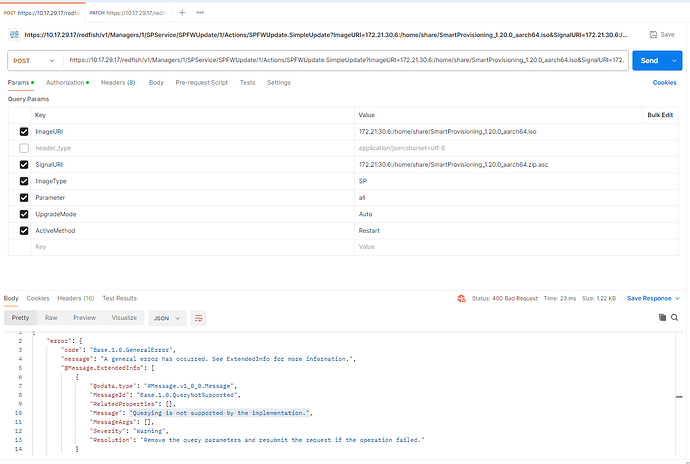The image size is (690, 464).
Task: Open the POST method dropdown
Action: pyautogui.click(x=35, y=60)
